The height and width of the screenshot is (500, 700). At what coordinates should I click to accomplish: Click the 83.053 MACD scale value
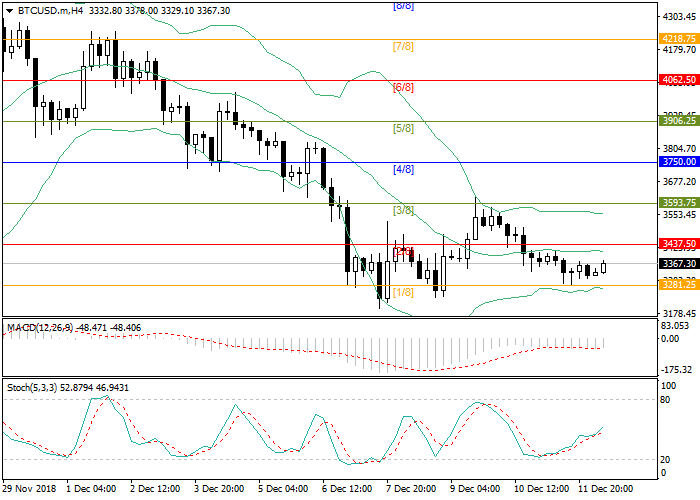click(x=675, y=326)
